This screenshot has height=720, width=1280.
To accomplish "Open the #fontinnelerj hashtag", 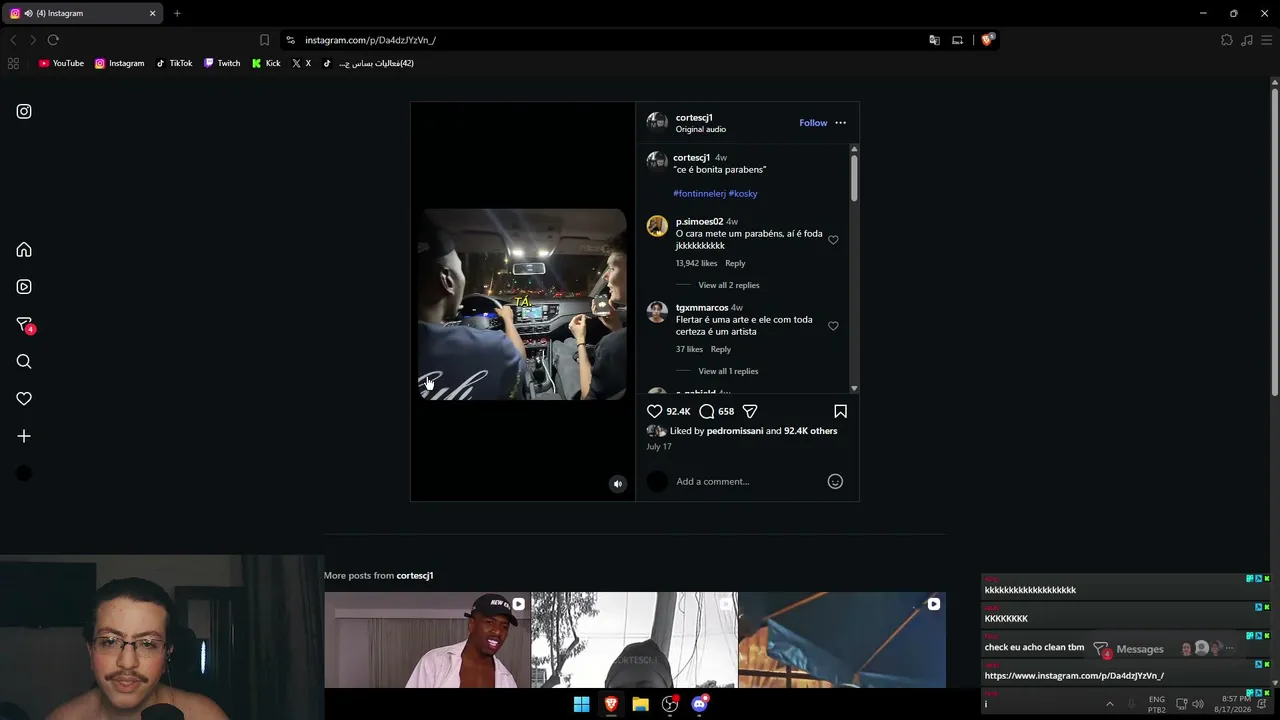I will [699, 194].
